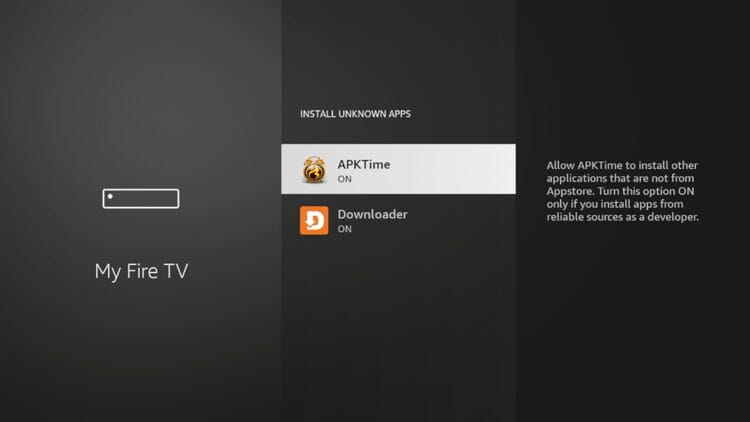Toggle the Downloader ON status
750x422 pixels.
click(x=344, y=229)
